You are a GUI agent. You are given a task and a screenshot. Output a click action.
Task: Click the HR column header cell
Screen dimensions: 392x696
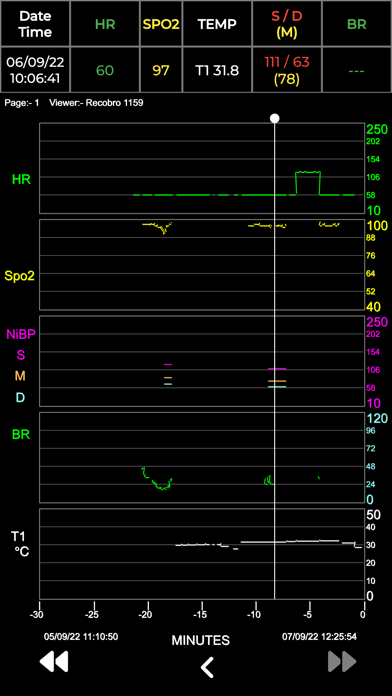[105, 24]
